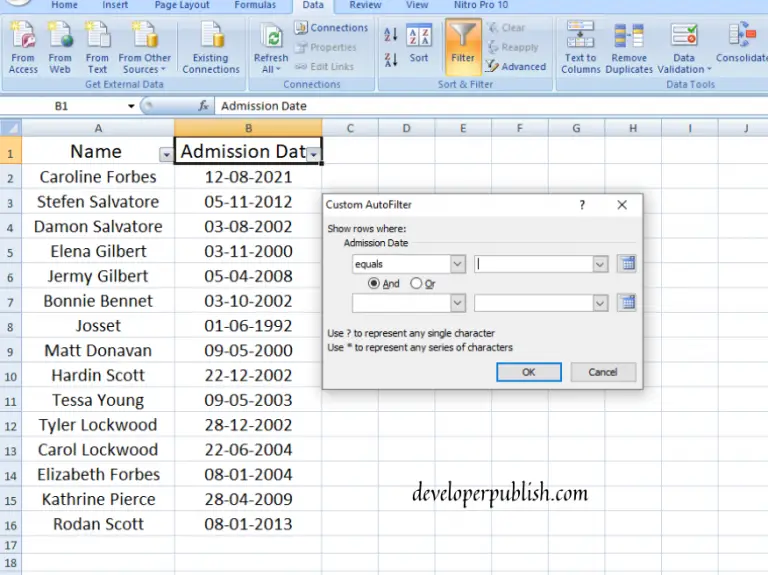This screenshot has height=575, width=768.
Task: Select cell with Rodan Scott
Action: 98,524
